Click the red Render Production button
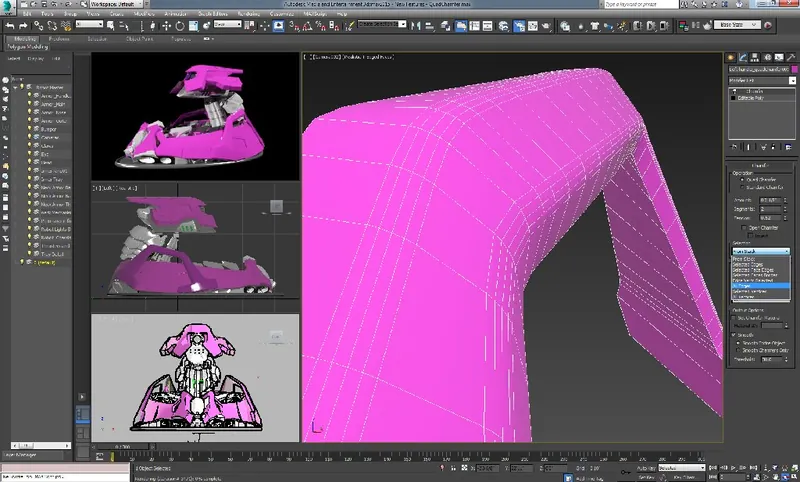This screenshot has width=800, height=482. [768, 25]
